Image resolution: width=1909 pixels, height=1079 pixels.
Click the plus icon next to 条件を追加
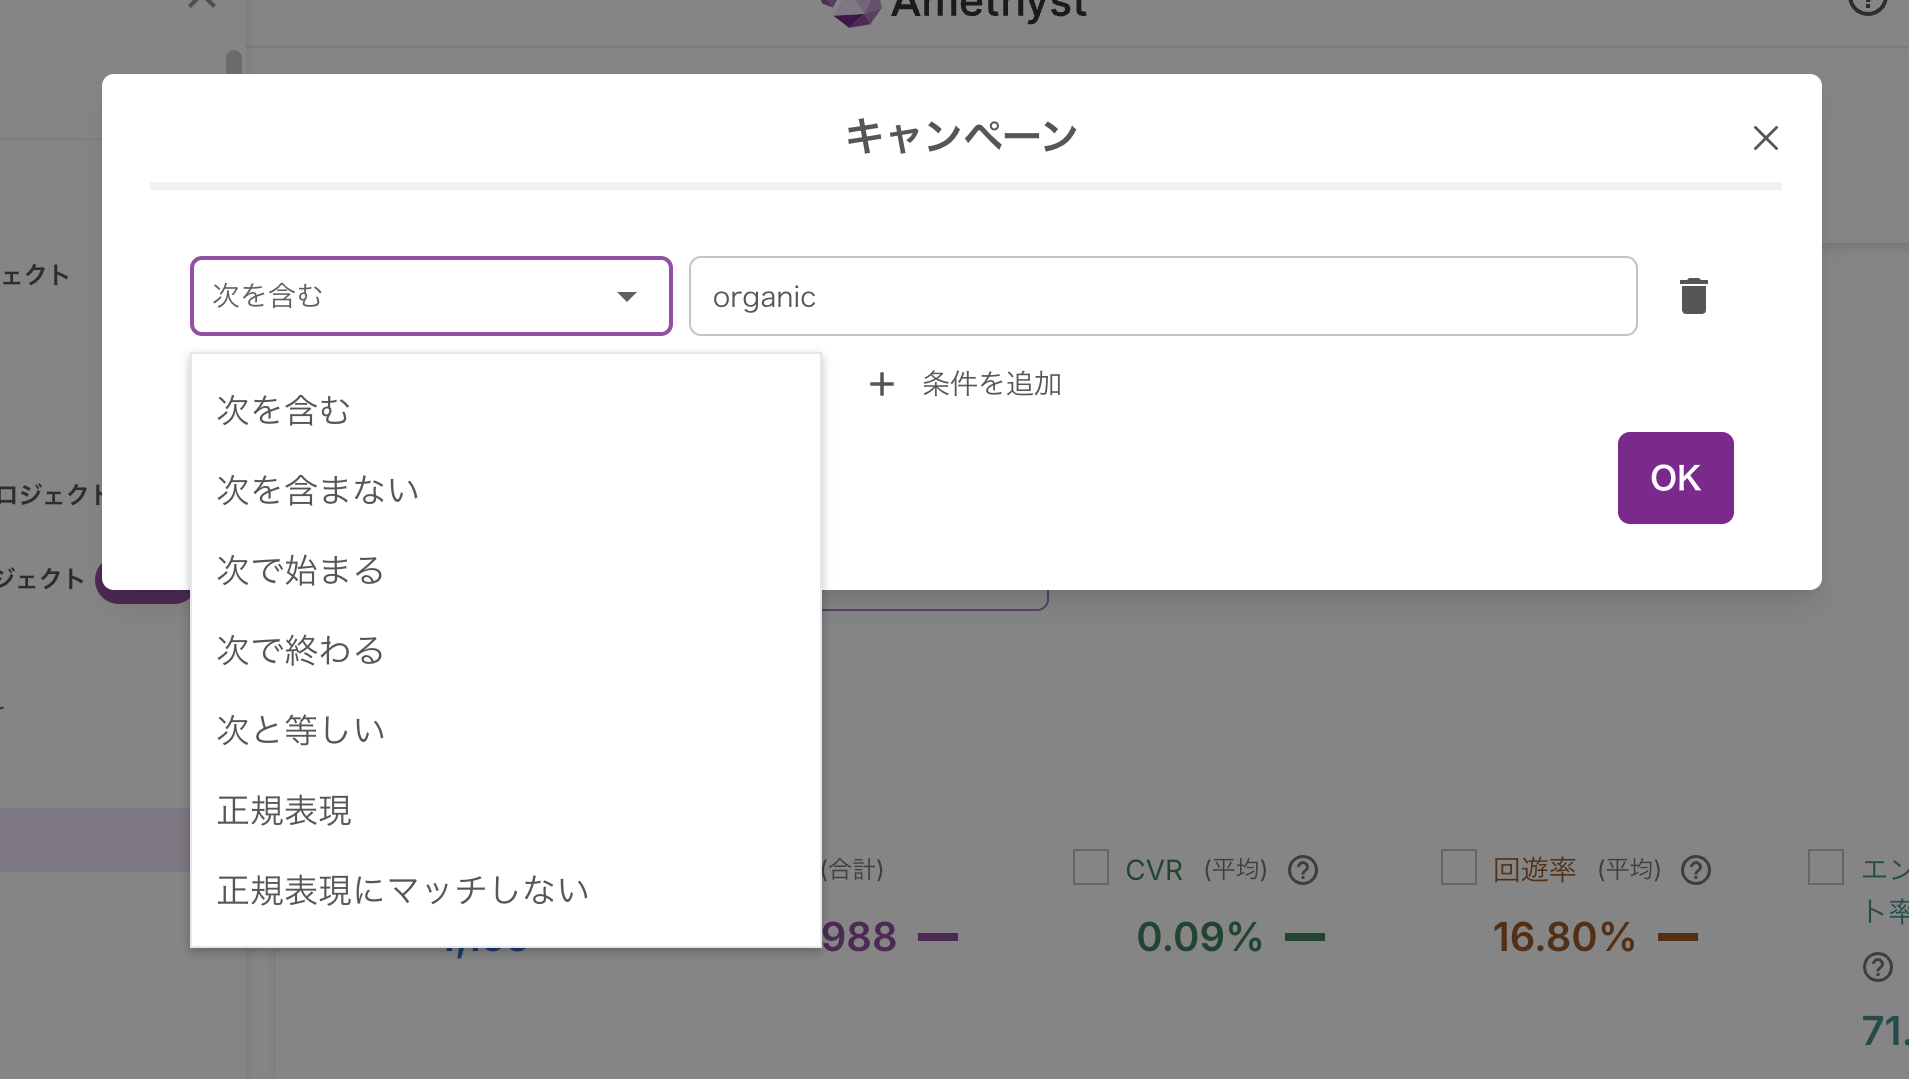883,384
